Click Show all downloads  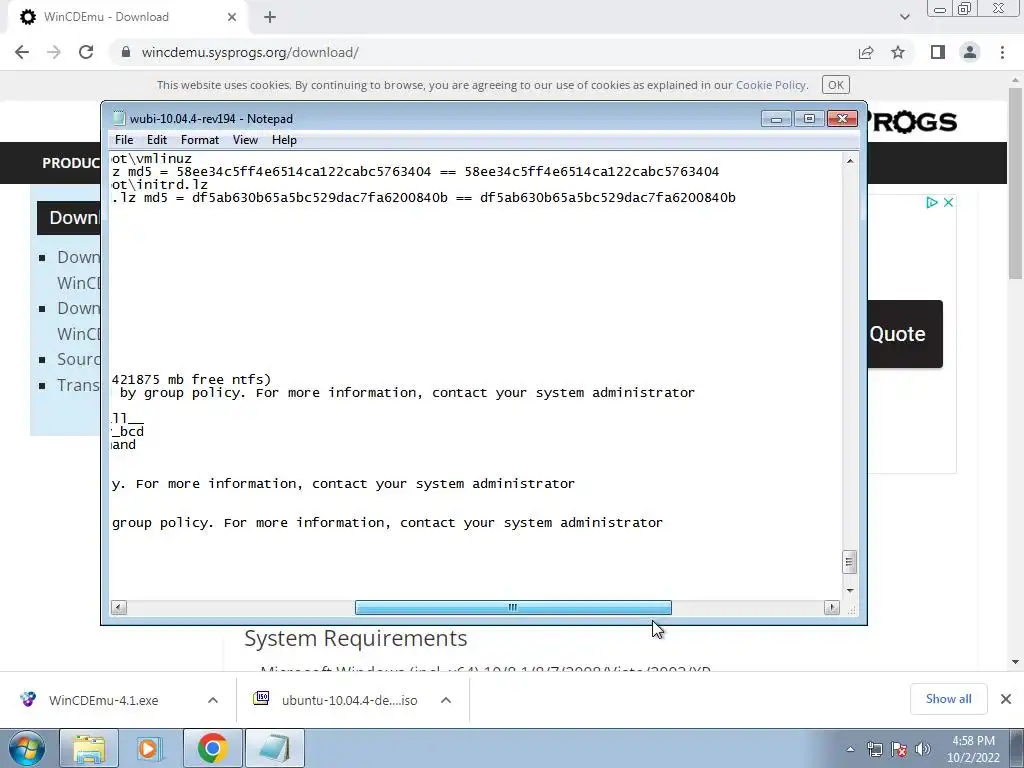tap(948, 699)
